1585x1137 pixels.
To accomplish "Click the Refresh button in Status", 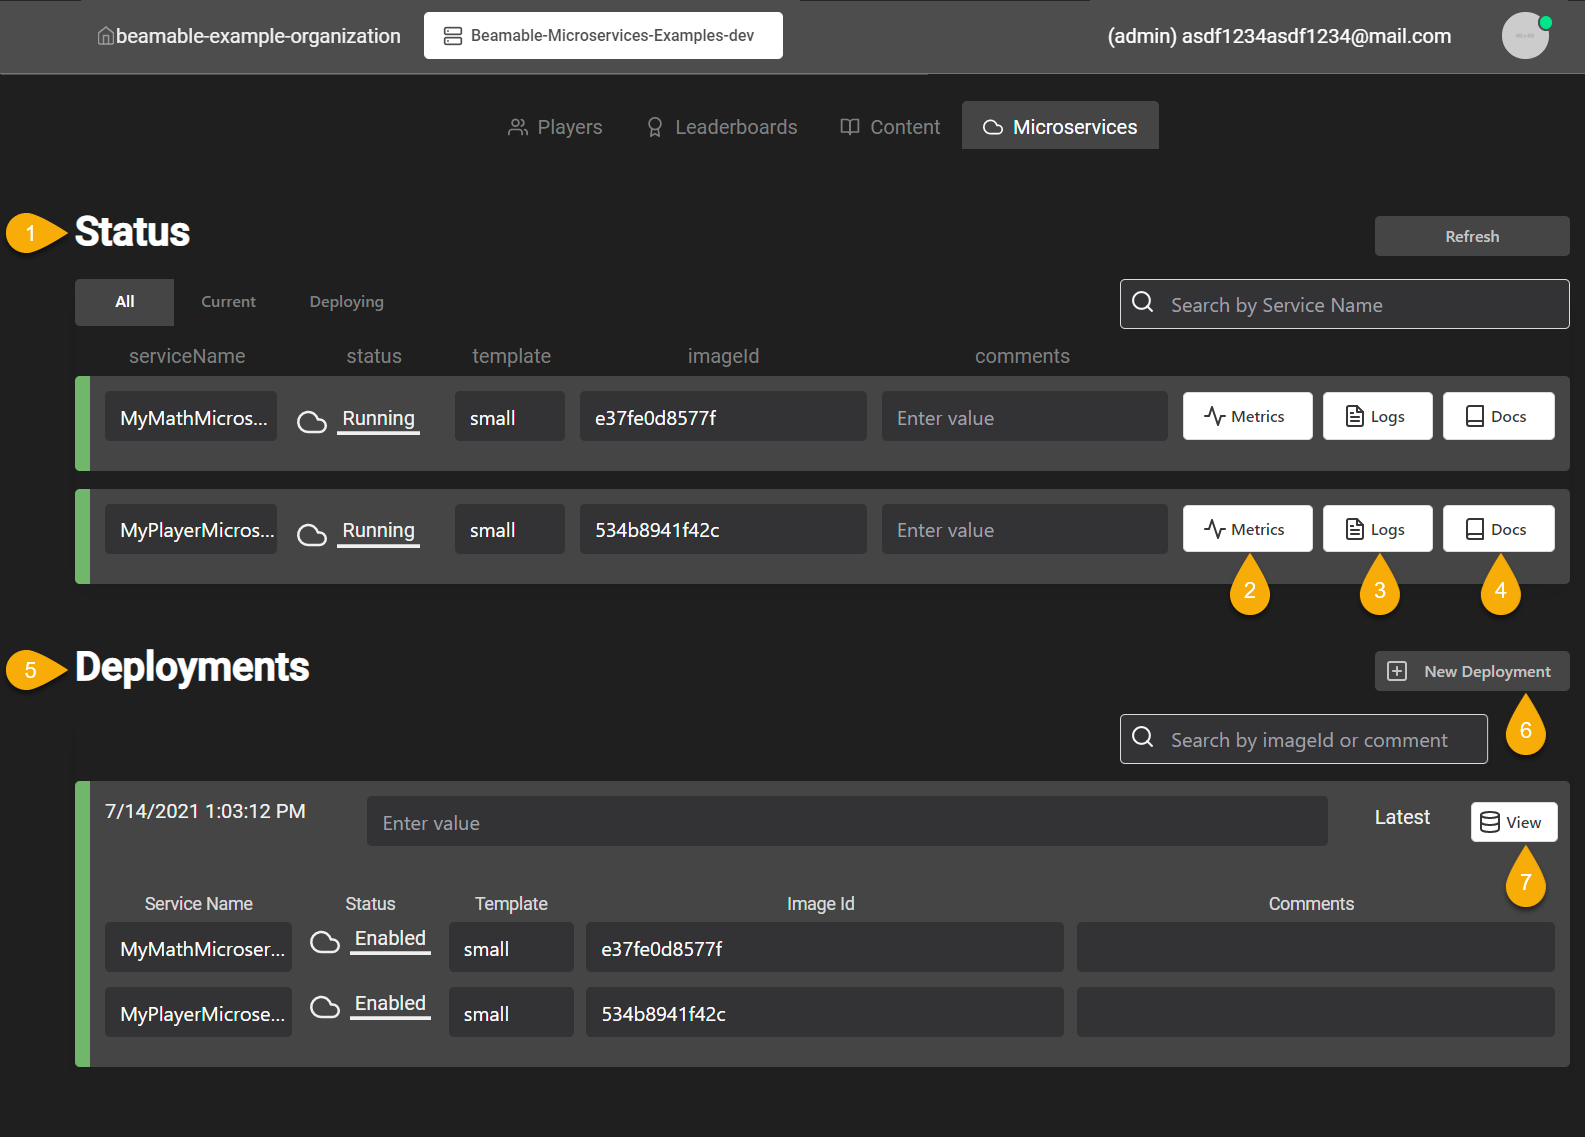I will pos(1472,236).
